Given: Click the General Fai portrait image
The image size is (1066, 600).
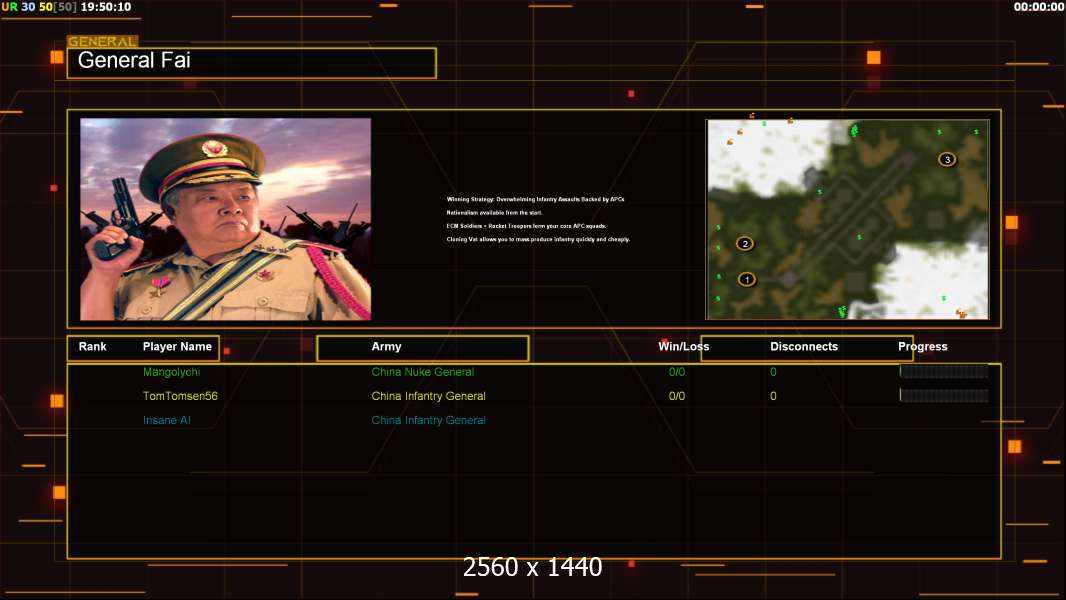Looking at the screenshot, I should pyautogui.click(x=225, y=219).
